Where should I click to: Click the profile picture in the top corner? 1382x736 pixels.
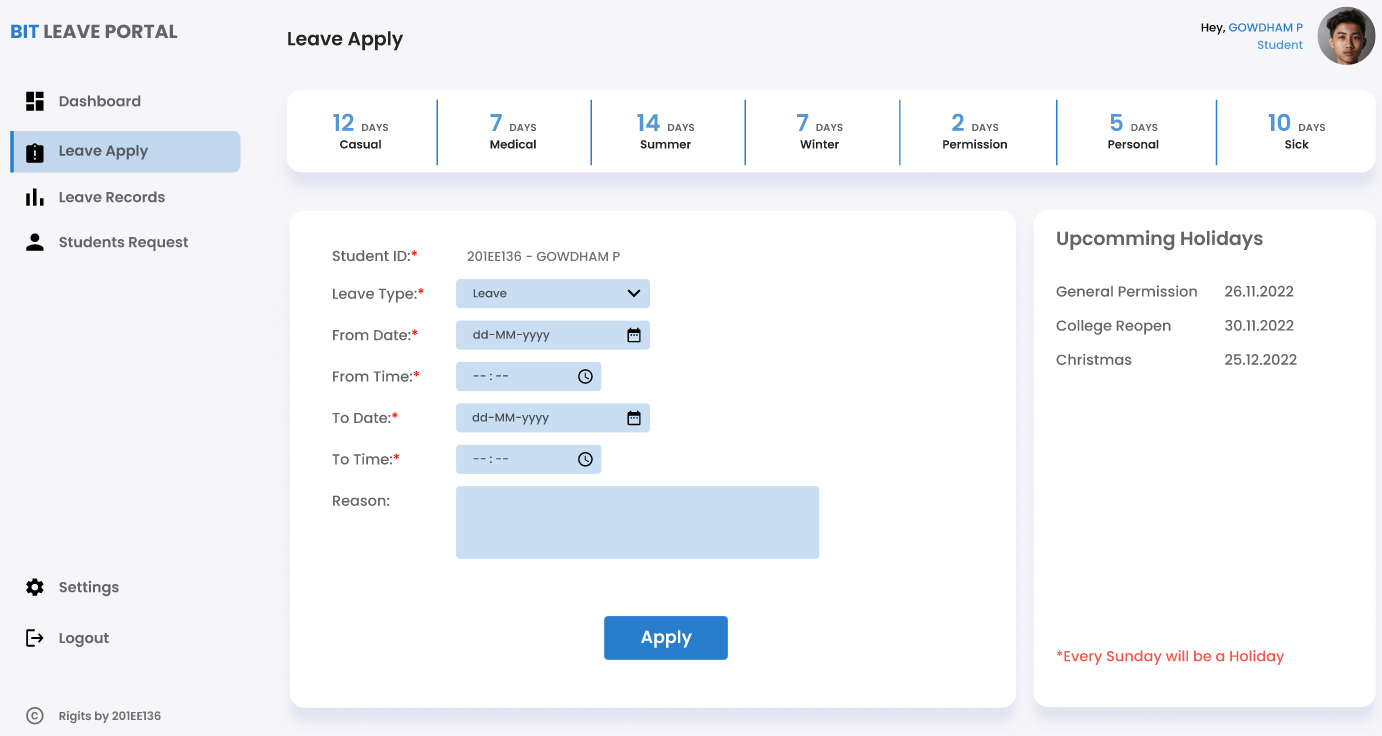click(1346, 35)
